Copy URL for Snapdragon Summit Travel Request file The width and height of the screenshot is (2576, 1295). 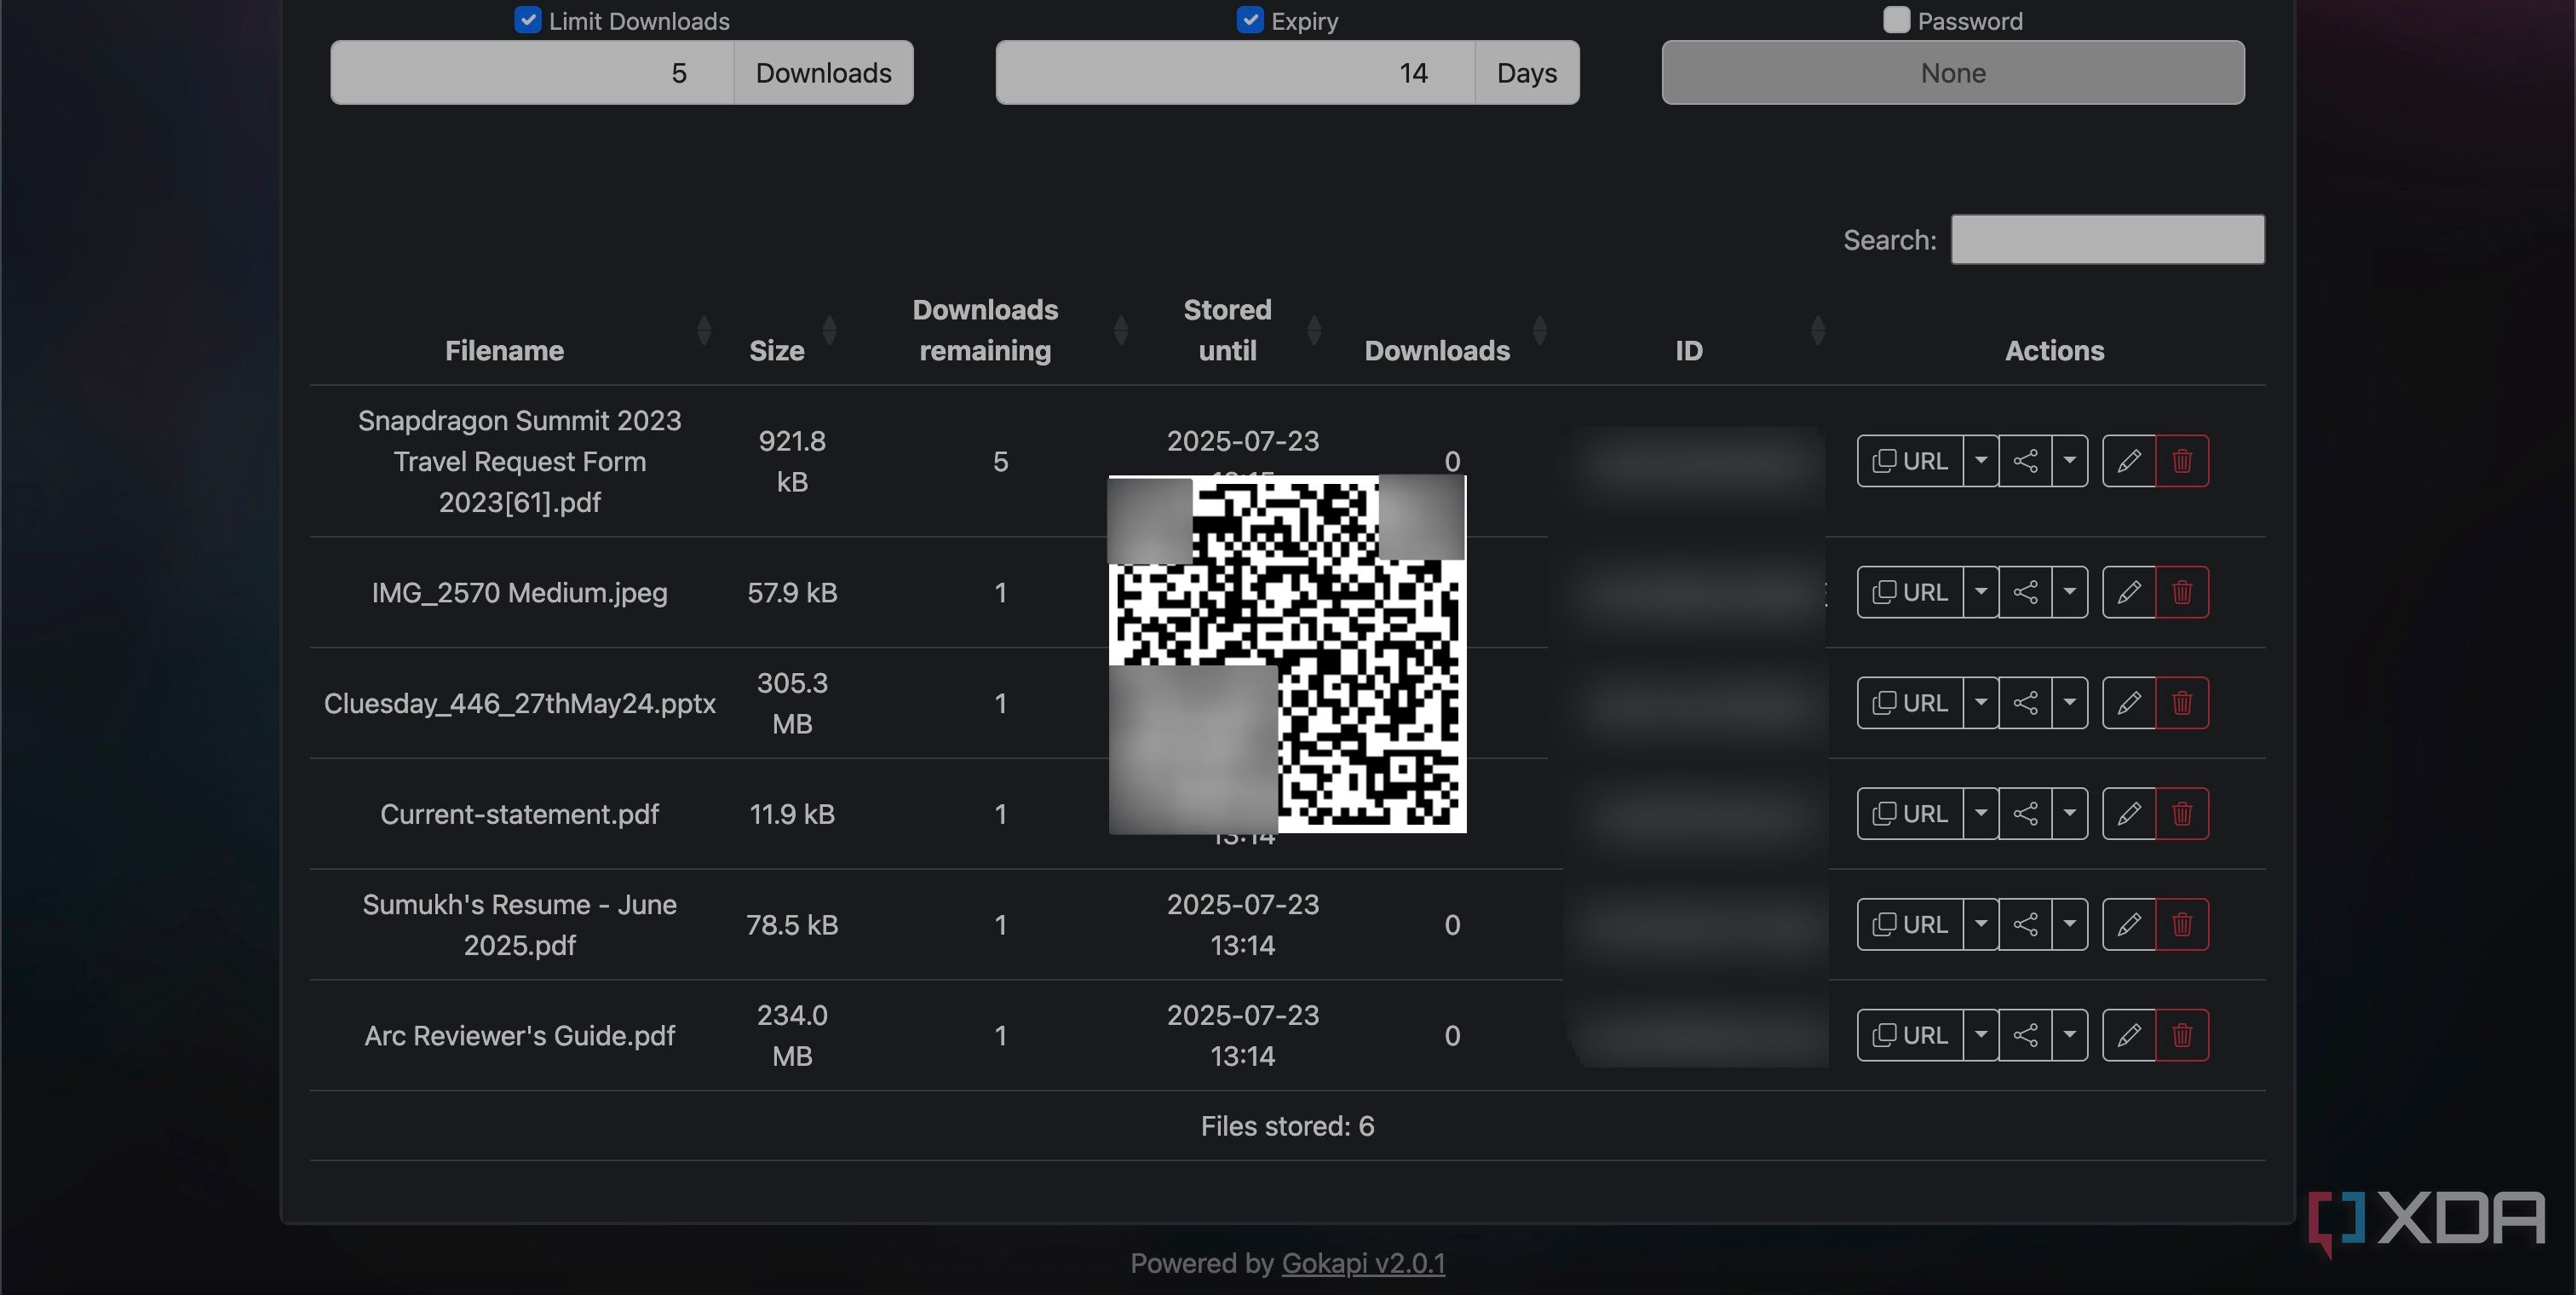pos(1910,461)
